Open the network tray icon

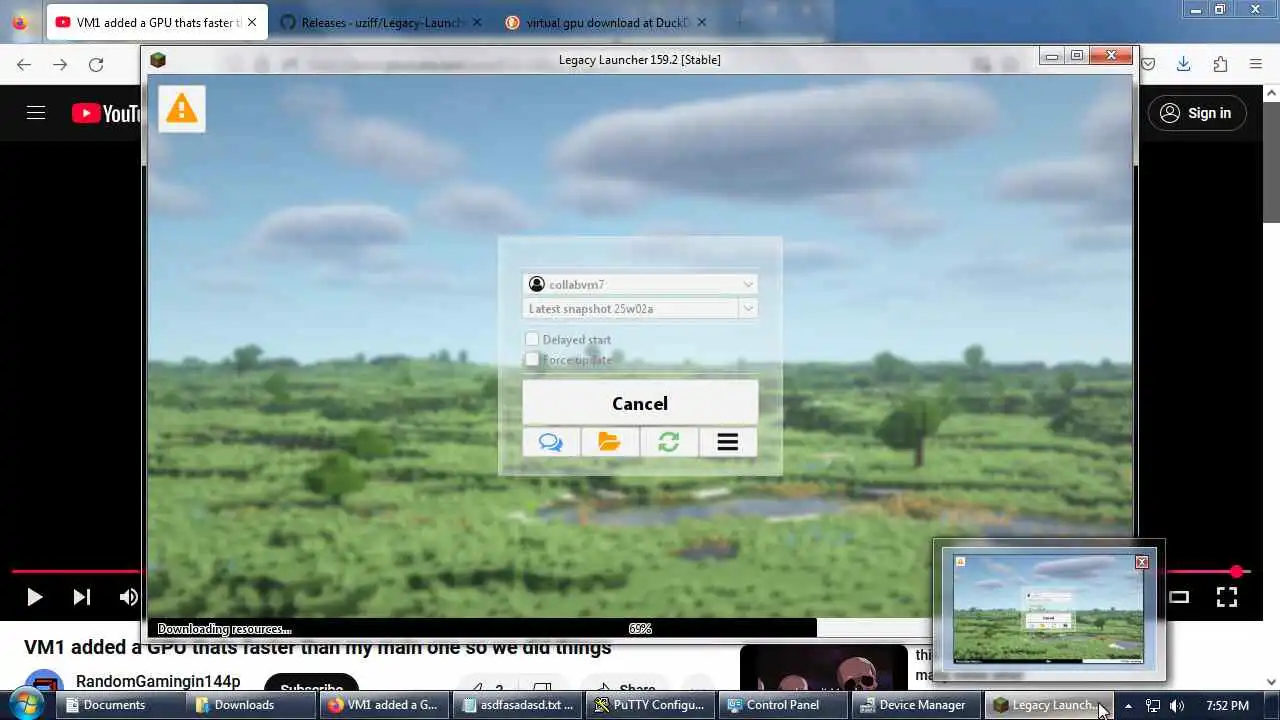pyautogui.click(x=1153, y=705)
